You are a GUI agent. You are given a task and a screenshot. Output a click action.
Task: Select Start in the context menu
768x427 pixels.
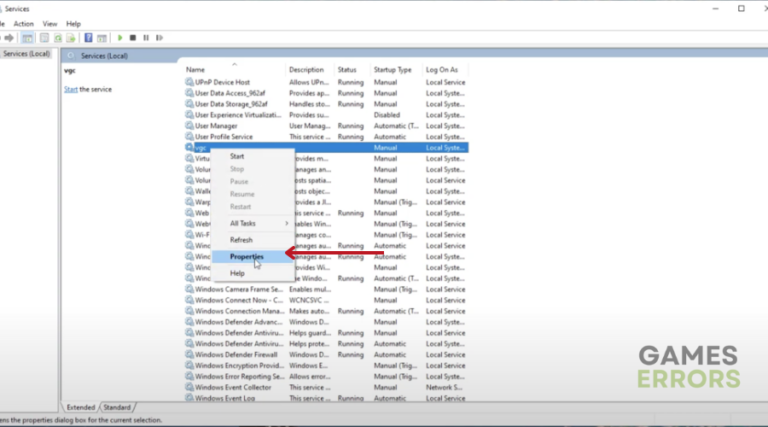237,156
